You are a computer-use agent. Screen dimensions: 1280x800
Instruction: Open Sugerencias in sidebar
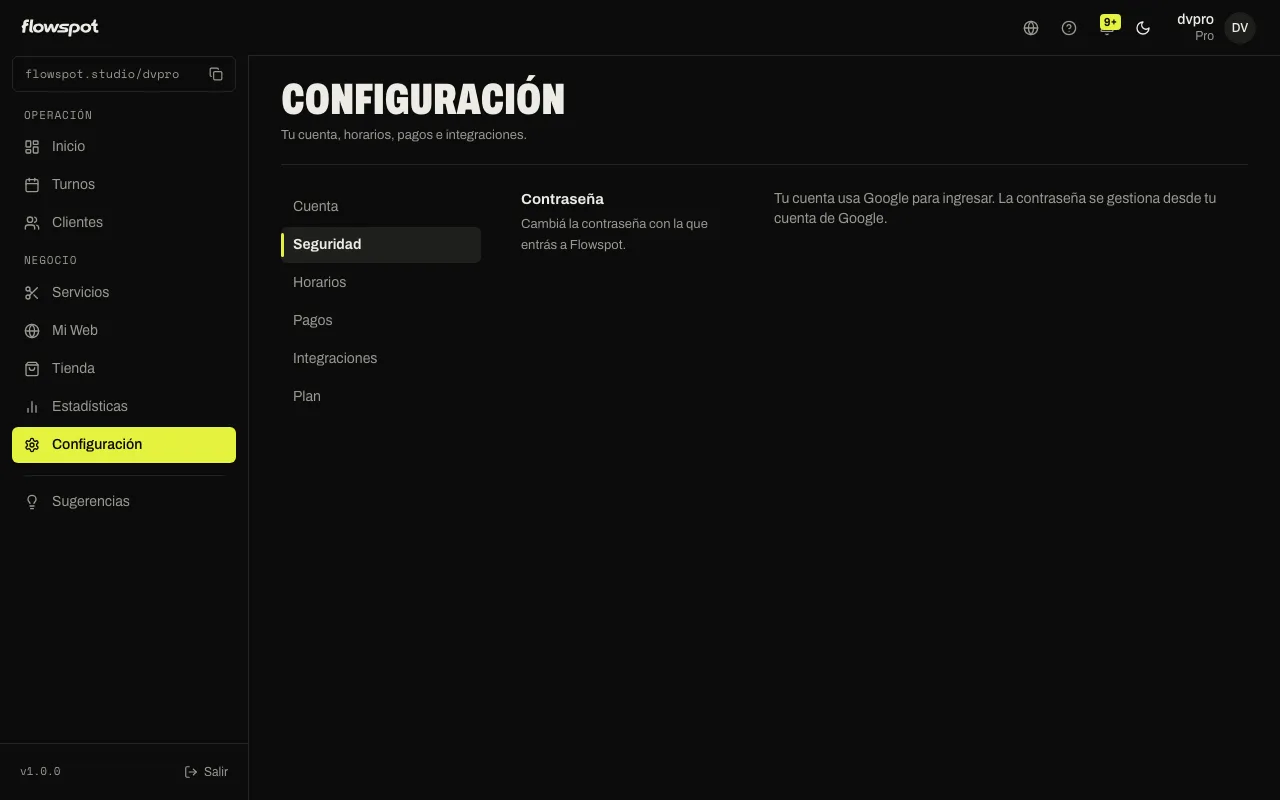124,502
